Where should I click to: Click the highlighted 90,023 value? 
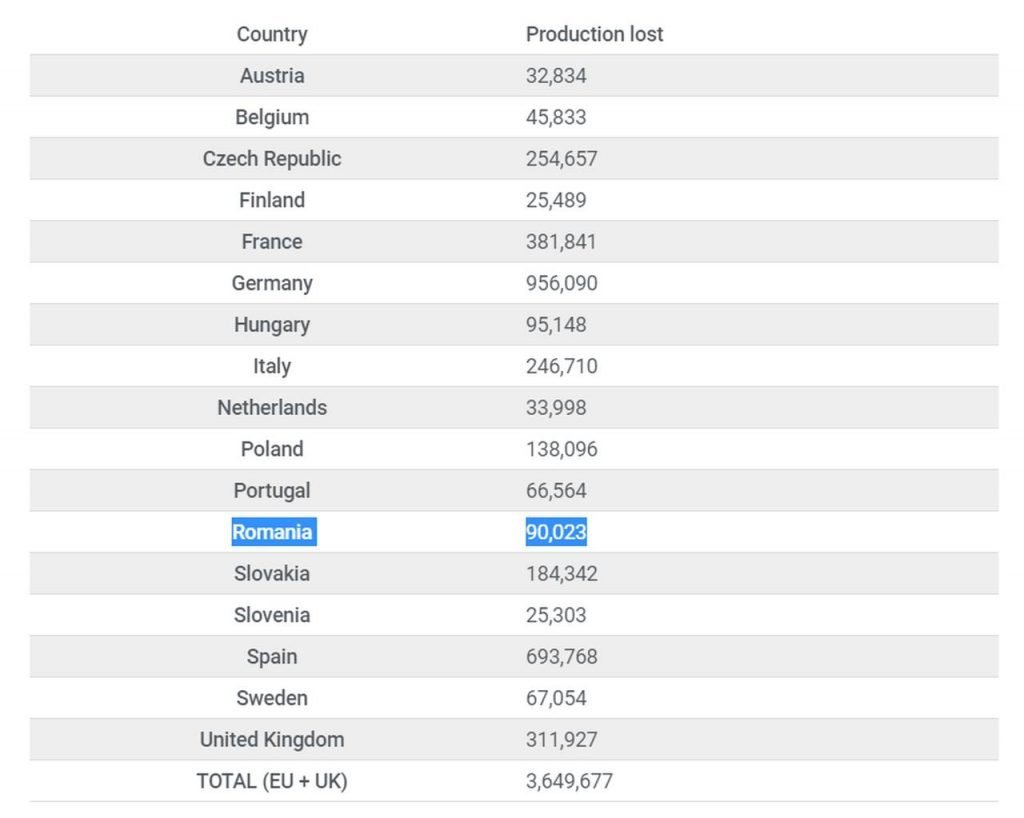(556, 532)
